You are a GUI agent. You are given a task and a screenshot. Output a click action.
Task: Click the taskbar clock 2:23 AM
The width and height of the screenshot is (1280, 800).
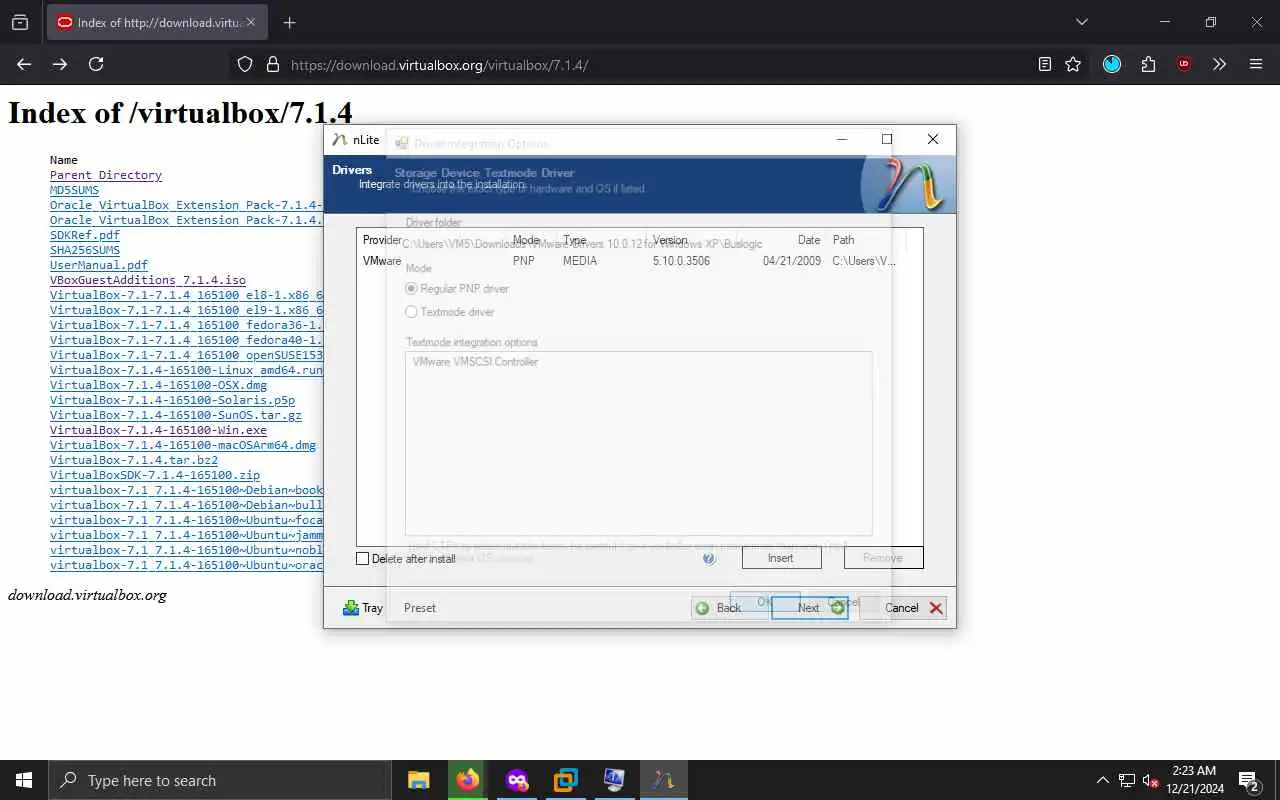[1194, 779]
